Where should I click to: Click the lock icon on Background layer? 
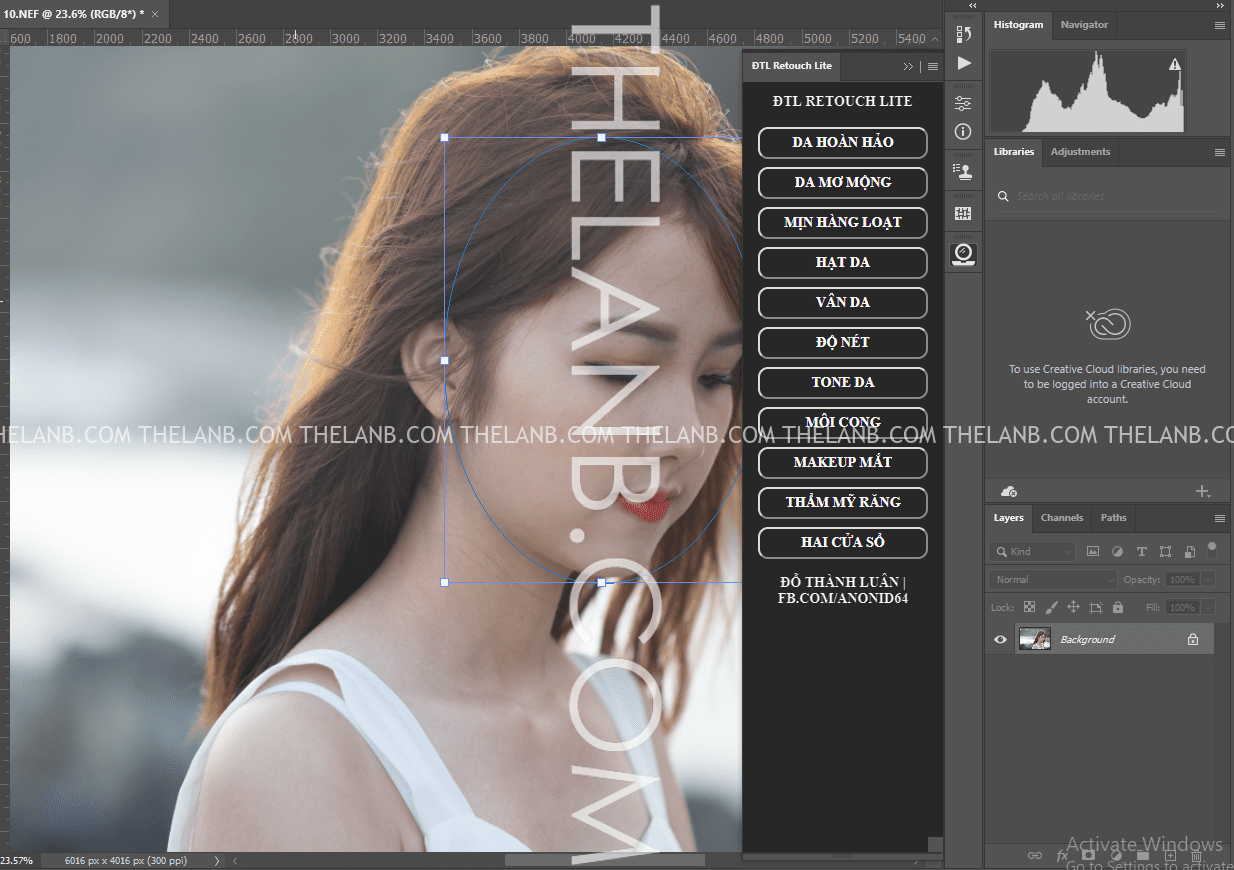1192,639
